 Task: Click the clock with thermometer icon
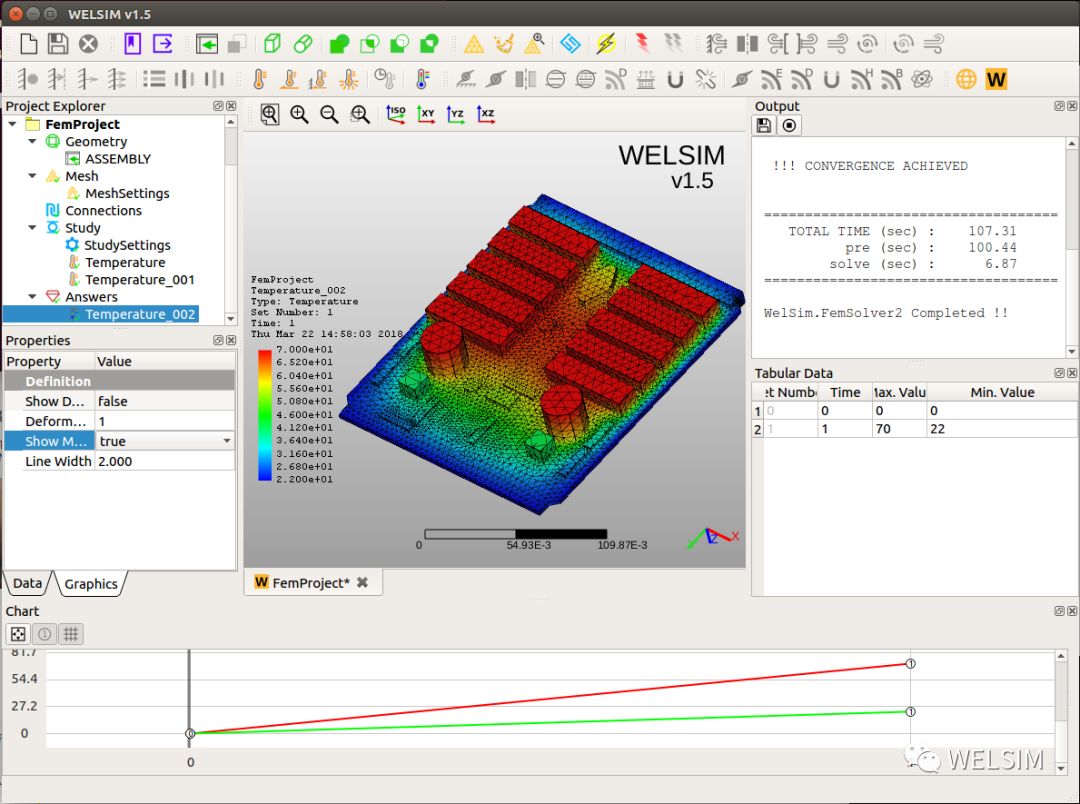click(385, 79)
